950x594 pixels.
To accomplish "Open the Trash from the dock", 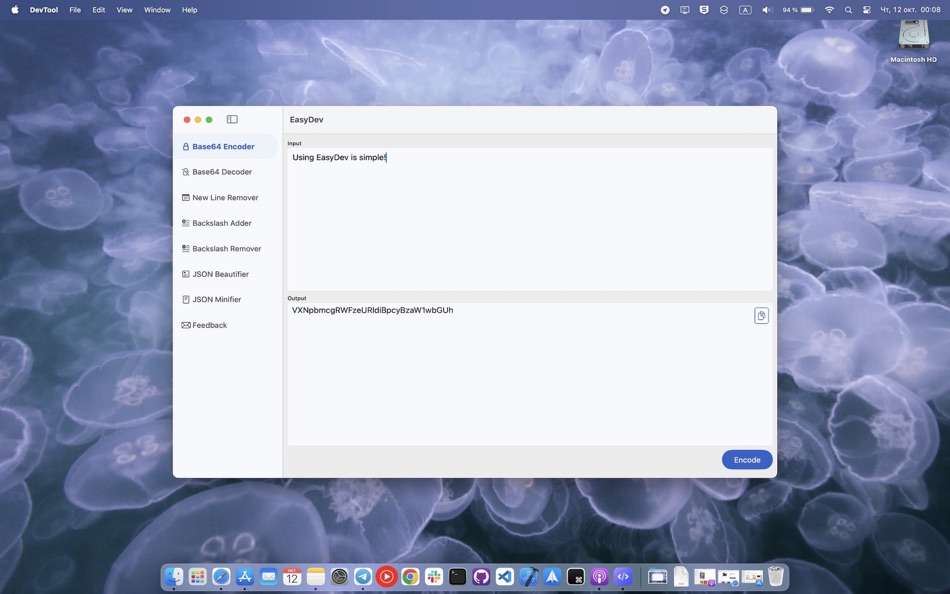I will (x=776, y=576).
